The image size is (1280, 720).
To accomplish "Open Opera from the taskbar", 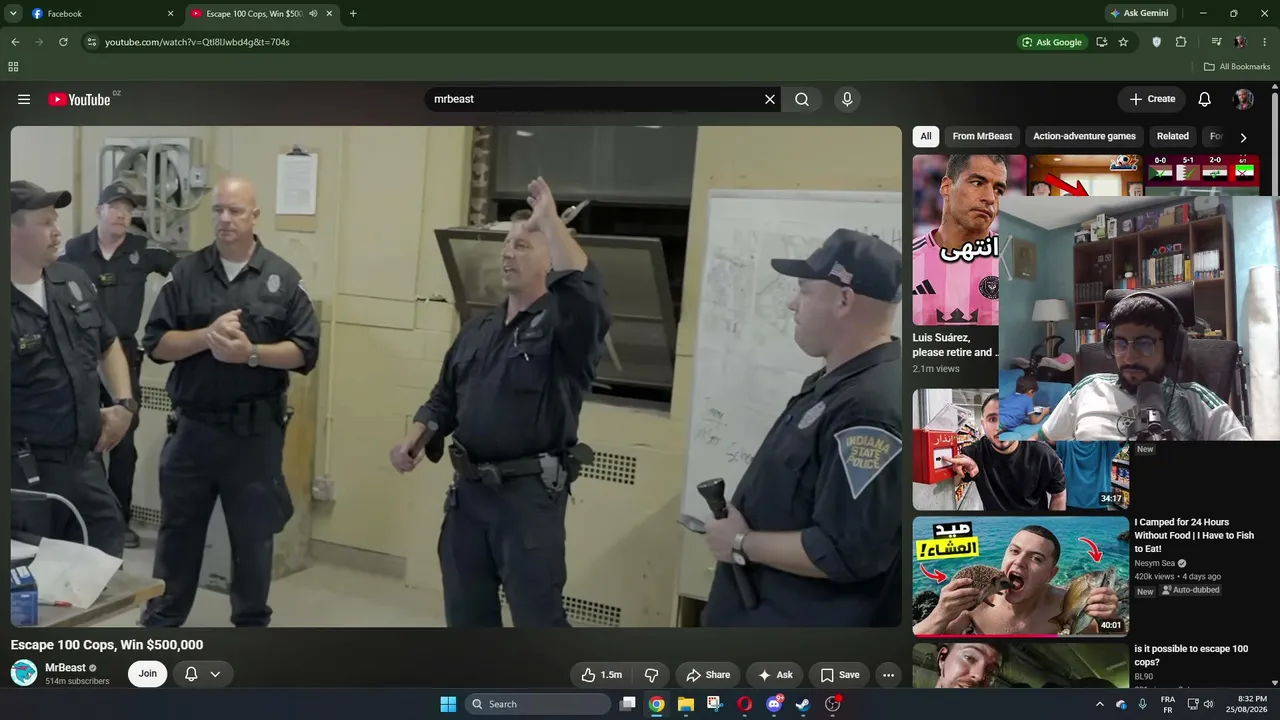I will pos(744,704).
